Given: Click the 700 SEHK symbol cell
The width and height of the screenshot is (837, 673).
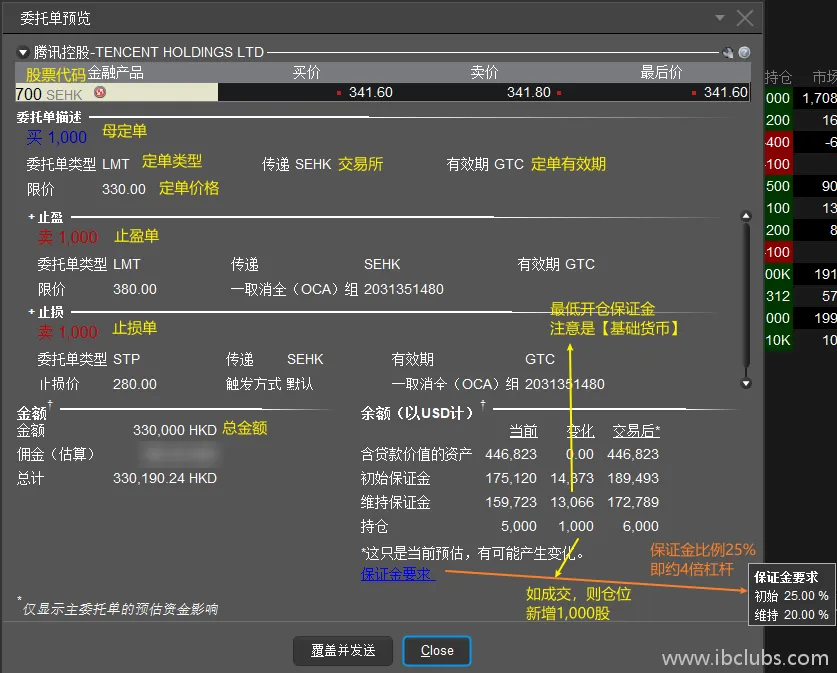Looking at the screenshot, I should (50, 93).
